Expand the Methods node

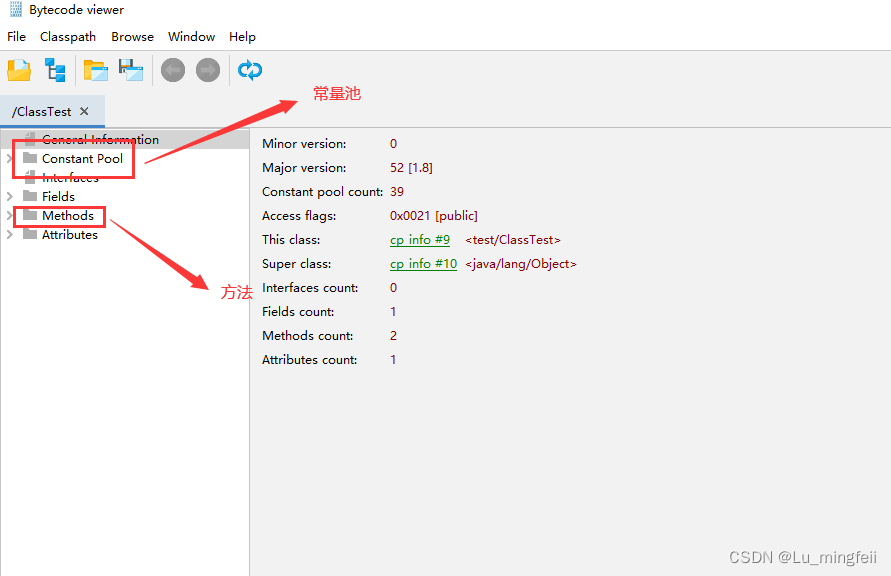point(8,215)
